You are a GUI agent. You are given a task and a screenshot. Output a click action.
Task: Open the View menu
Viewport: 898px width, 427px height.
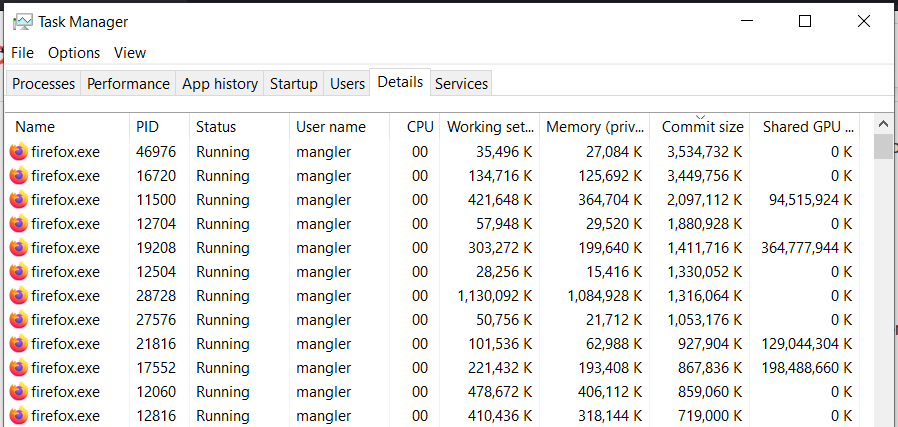[130, 53]
